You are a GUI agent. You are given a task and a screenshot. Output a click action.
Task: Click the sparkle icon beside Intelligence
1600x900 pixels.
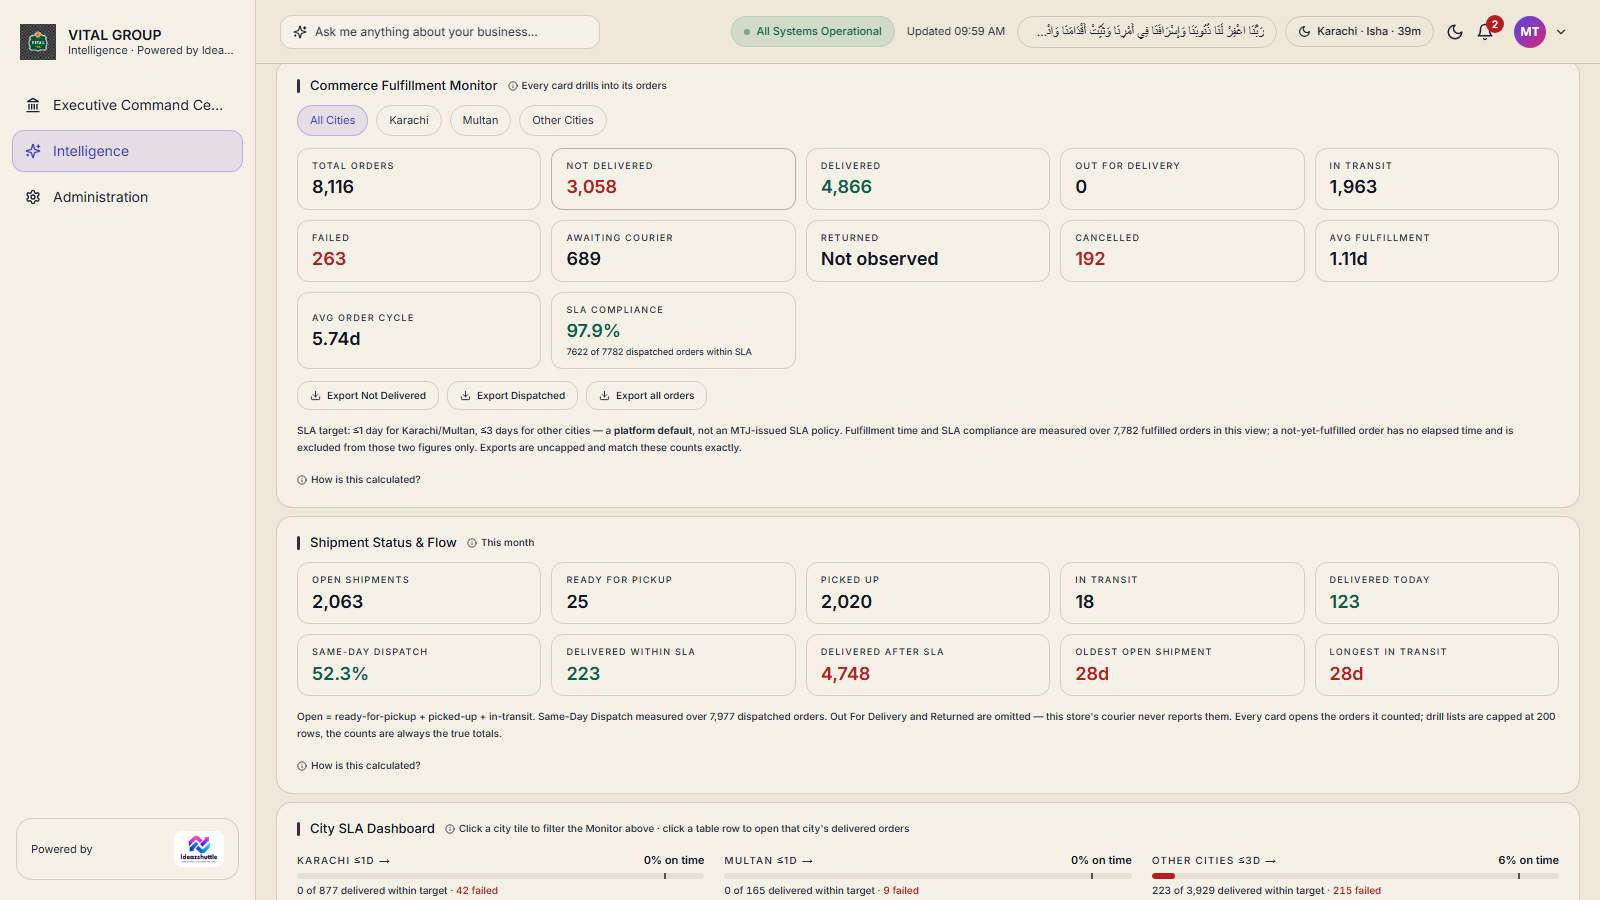(33, 151)
